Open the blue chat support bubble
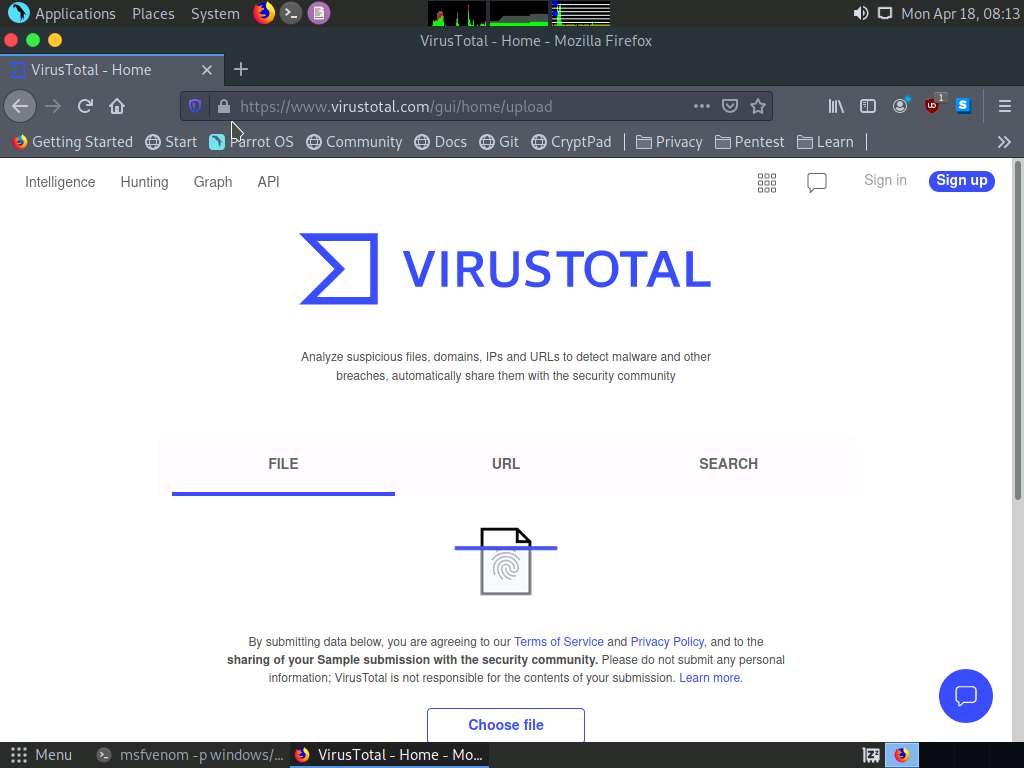The width and height of the screenshot is (1024, 768). [x=965, y=696]
